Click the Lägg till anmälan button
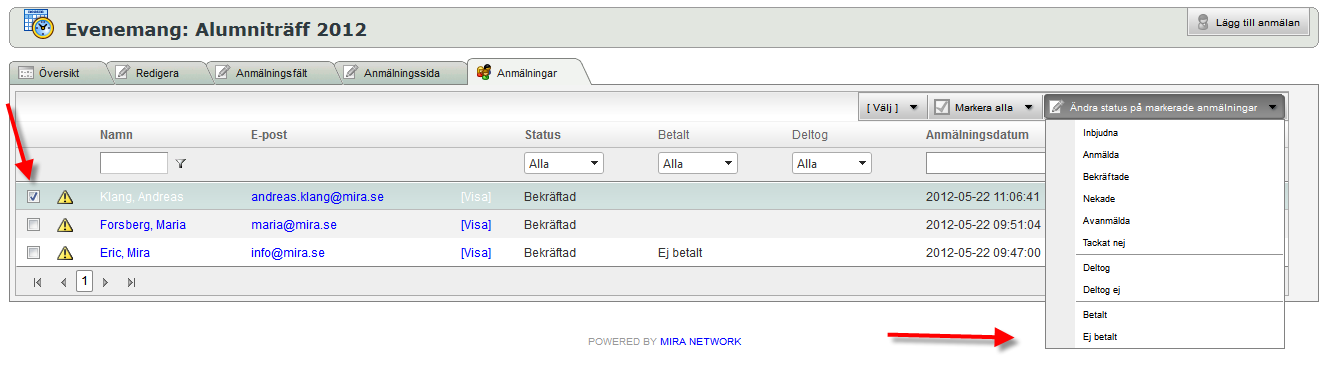1333x373 pixels. [x=1248, y=23]
